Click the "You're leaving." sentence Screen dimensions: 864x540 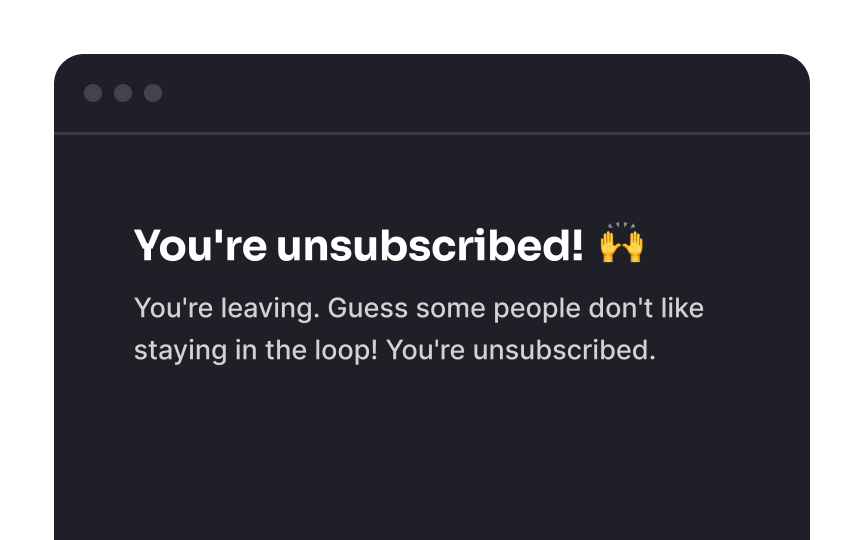coord(227,309)
